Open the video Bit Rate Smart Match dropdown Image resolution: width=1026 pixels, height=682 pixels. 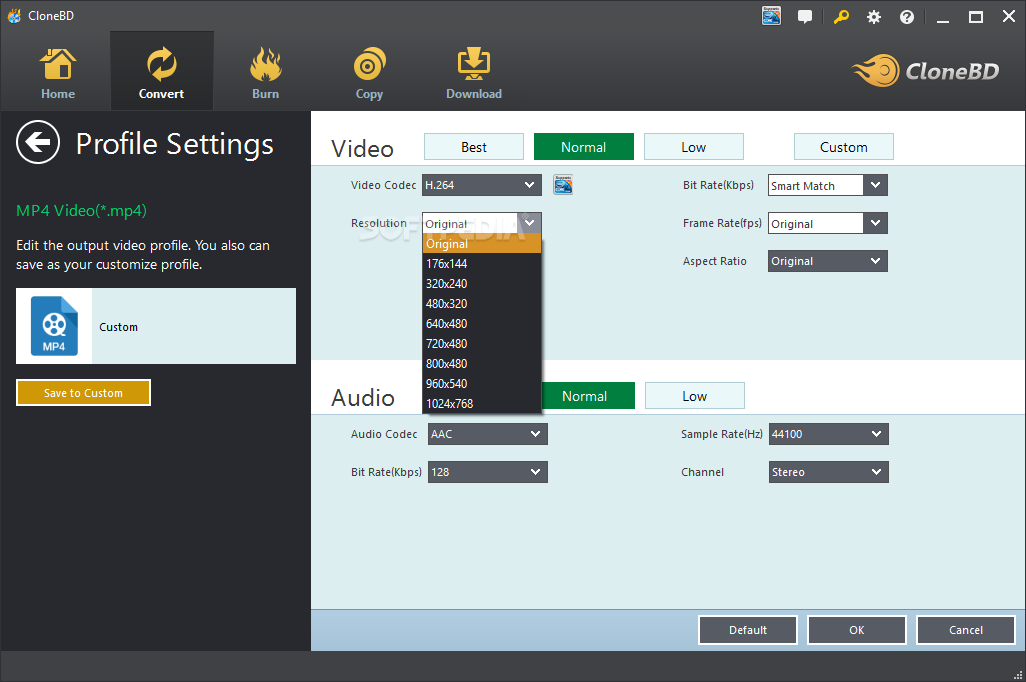tap(876, 185)
